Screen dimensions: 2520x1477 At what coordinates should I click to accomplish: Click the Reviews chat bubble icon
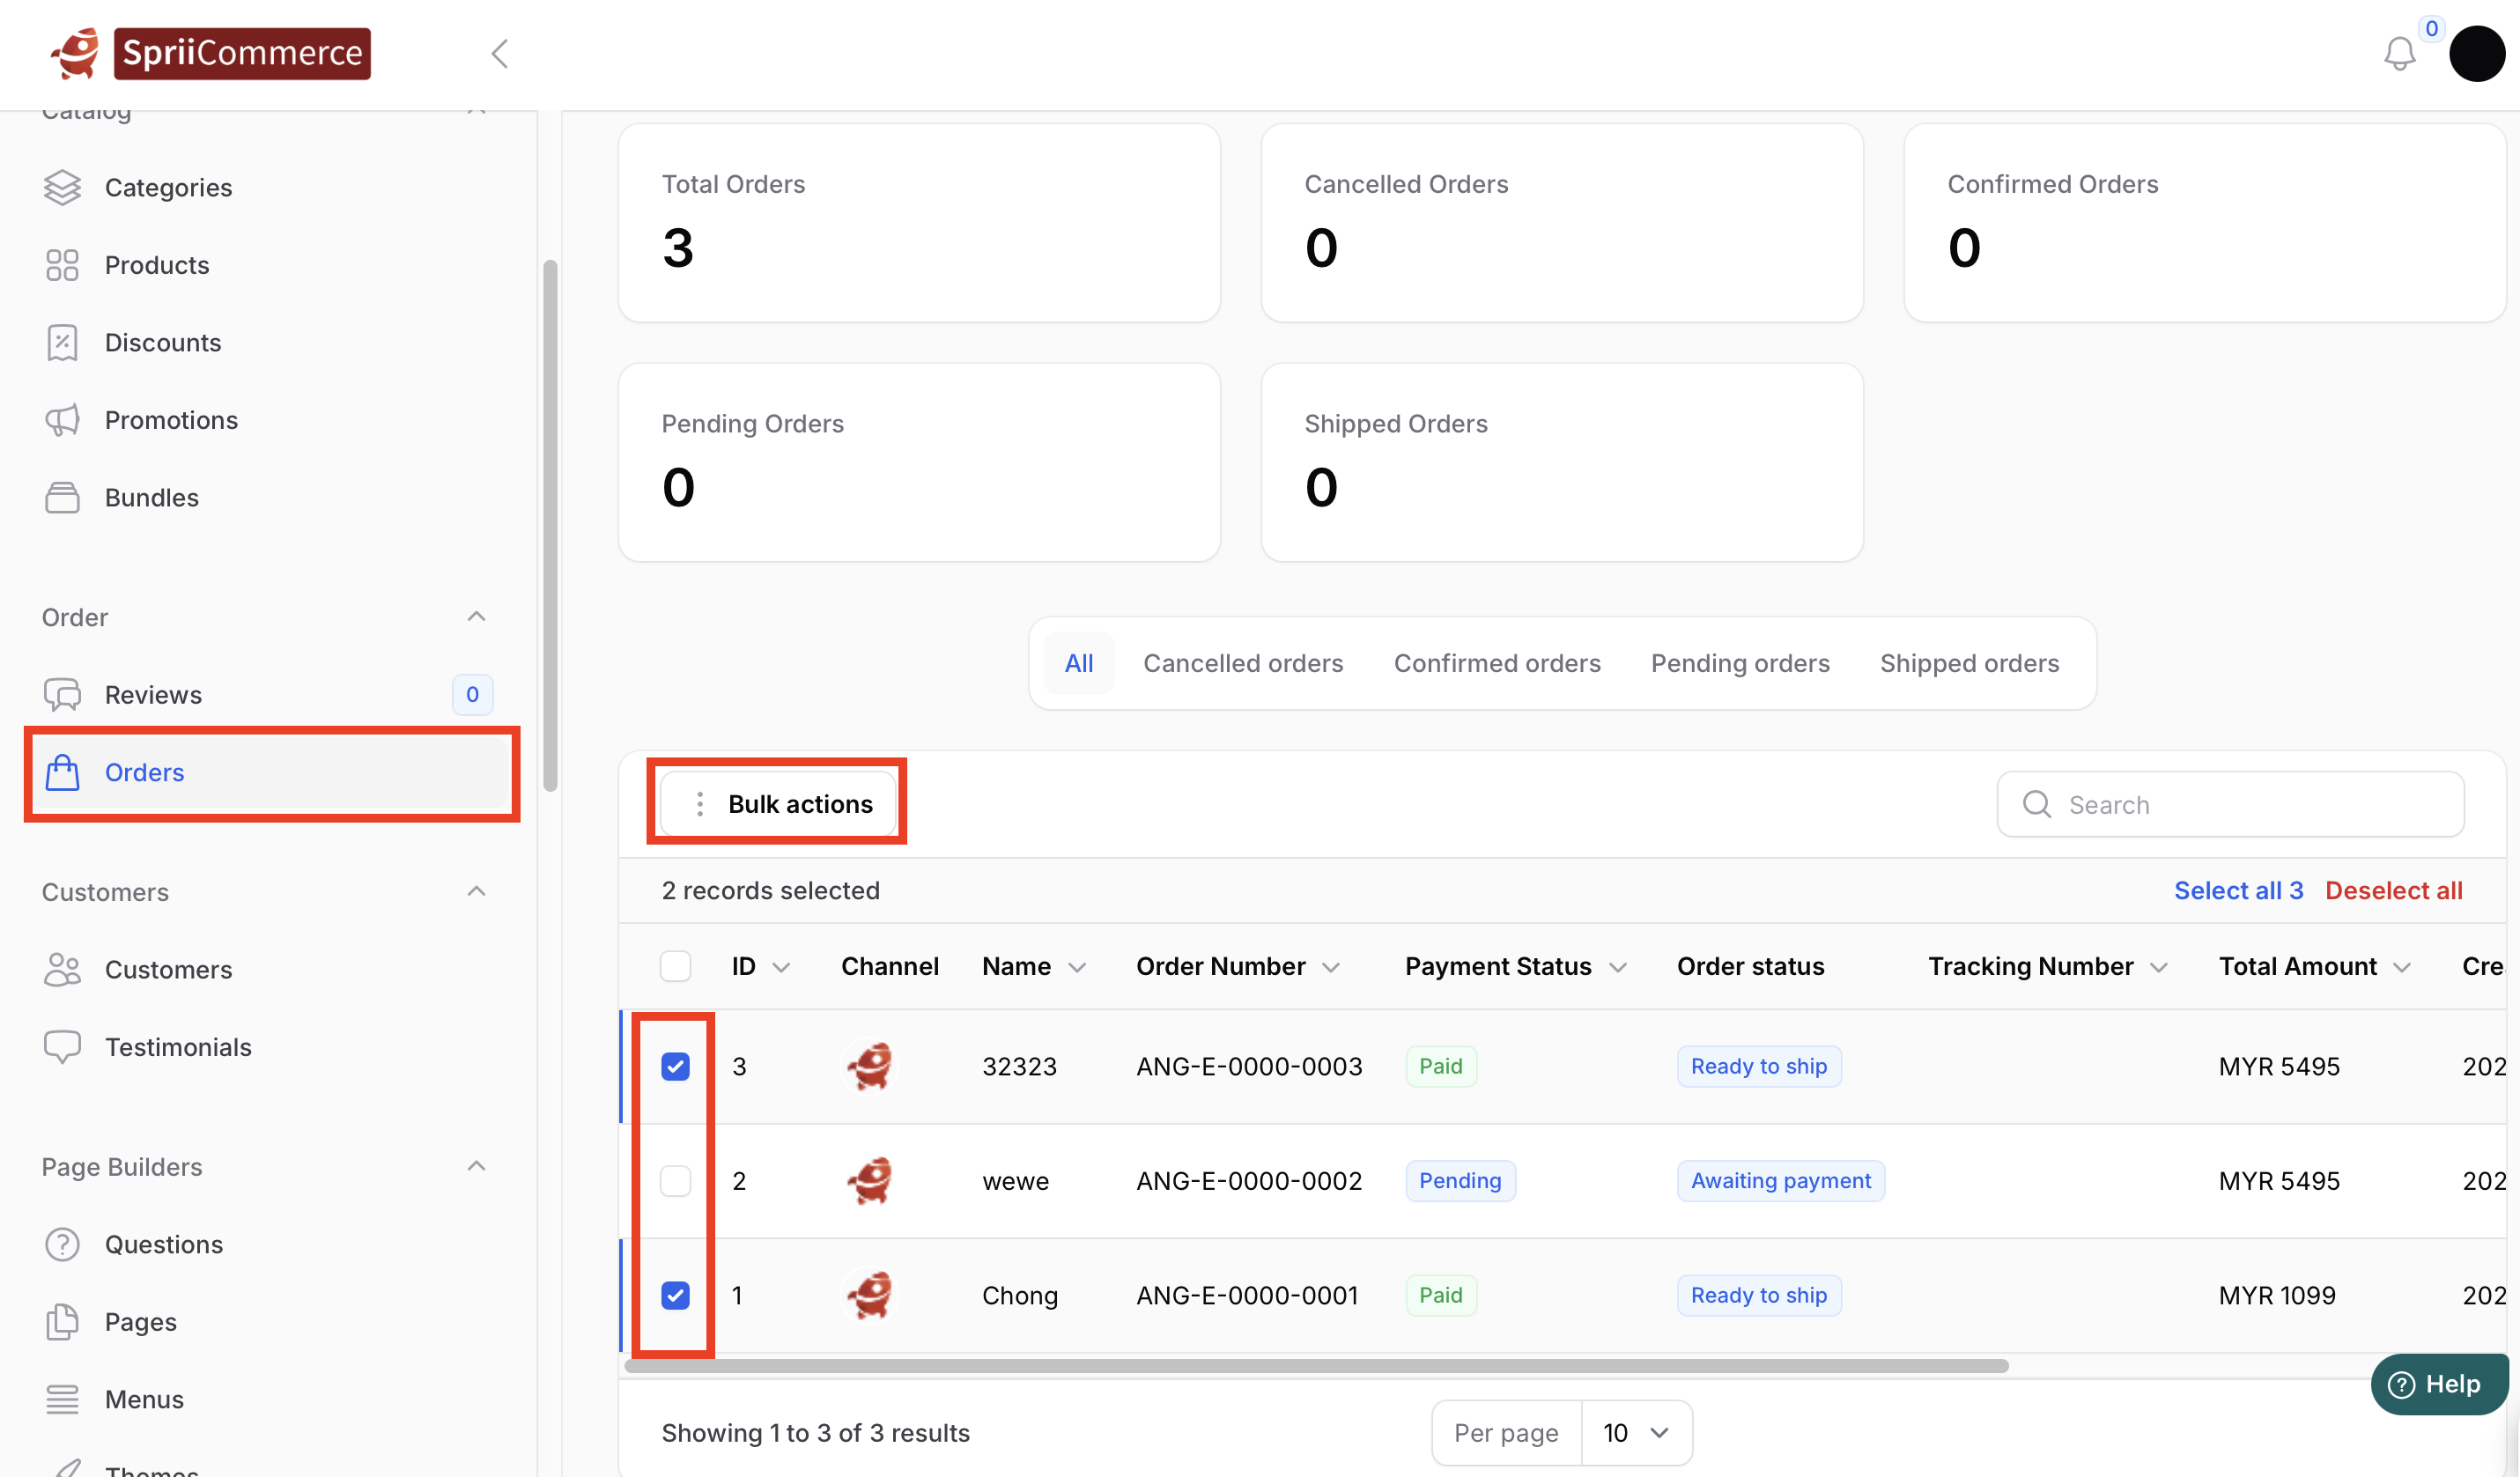pyautogui.click(x=62, y=695)
